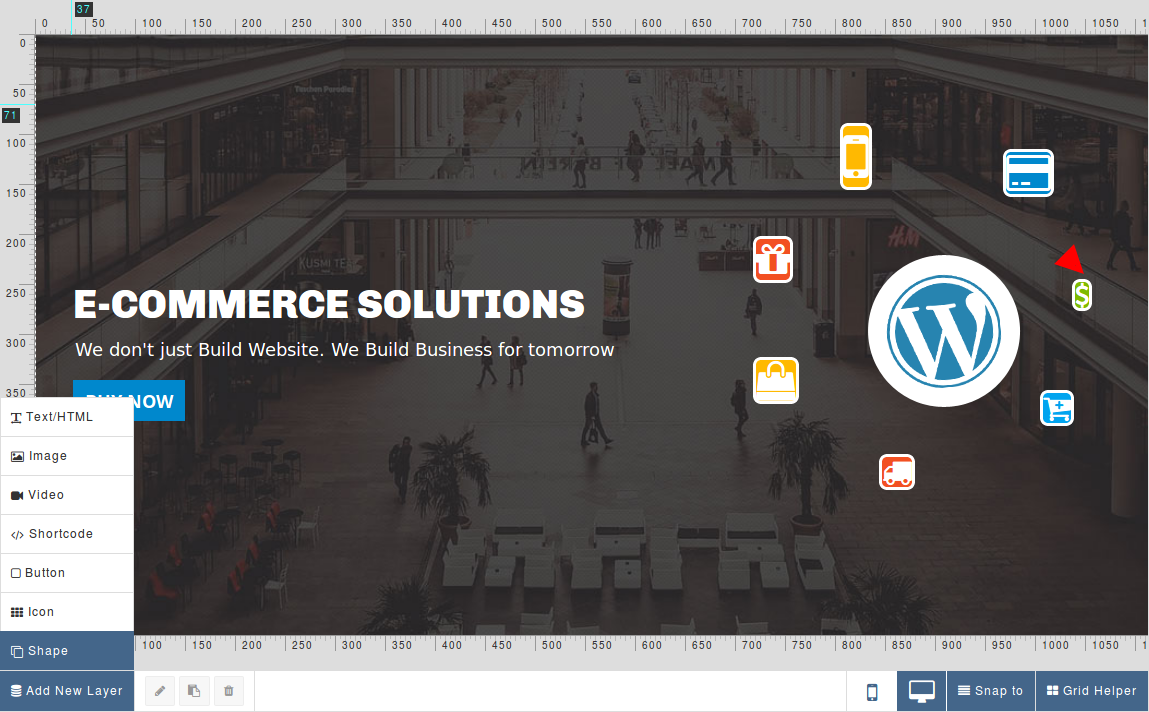The width and height of the screenshot is (1149, 712).
Task: Switch to mobile device preview
Action: click(x=872, y=691)
